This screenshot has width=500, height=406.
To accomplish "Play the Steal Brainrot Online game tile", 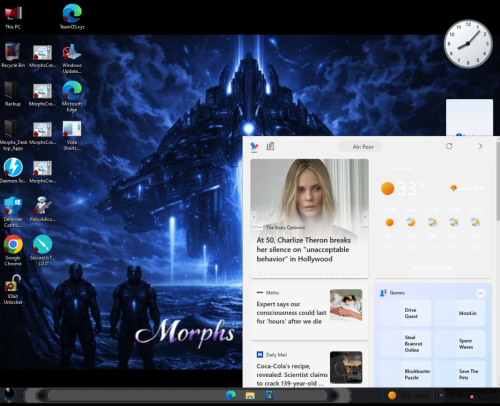I will (405, 344).
